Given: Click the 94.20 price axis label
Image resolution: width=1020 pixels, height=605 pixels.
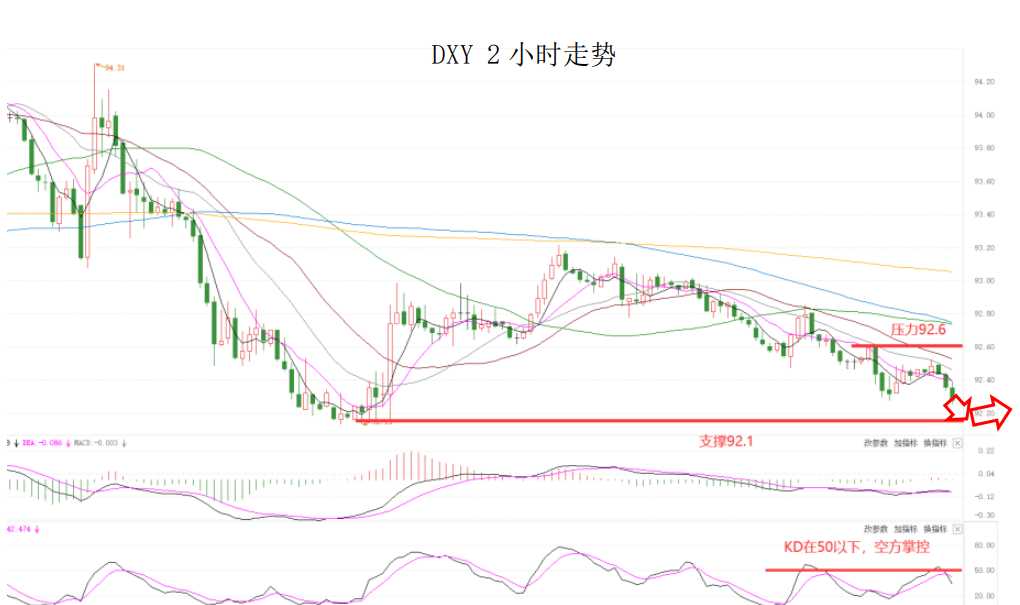Looking at the screenshot, I should point(984,82).
